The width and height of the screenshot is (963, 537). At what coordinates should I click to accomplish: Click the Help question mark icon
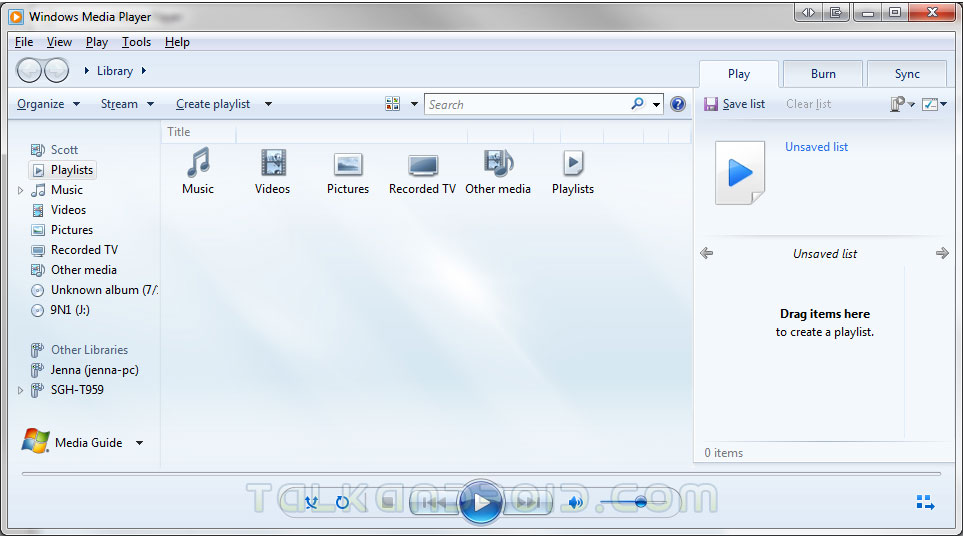point(677,104)
